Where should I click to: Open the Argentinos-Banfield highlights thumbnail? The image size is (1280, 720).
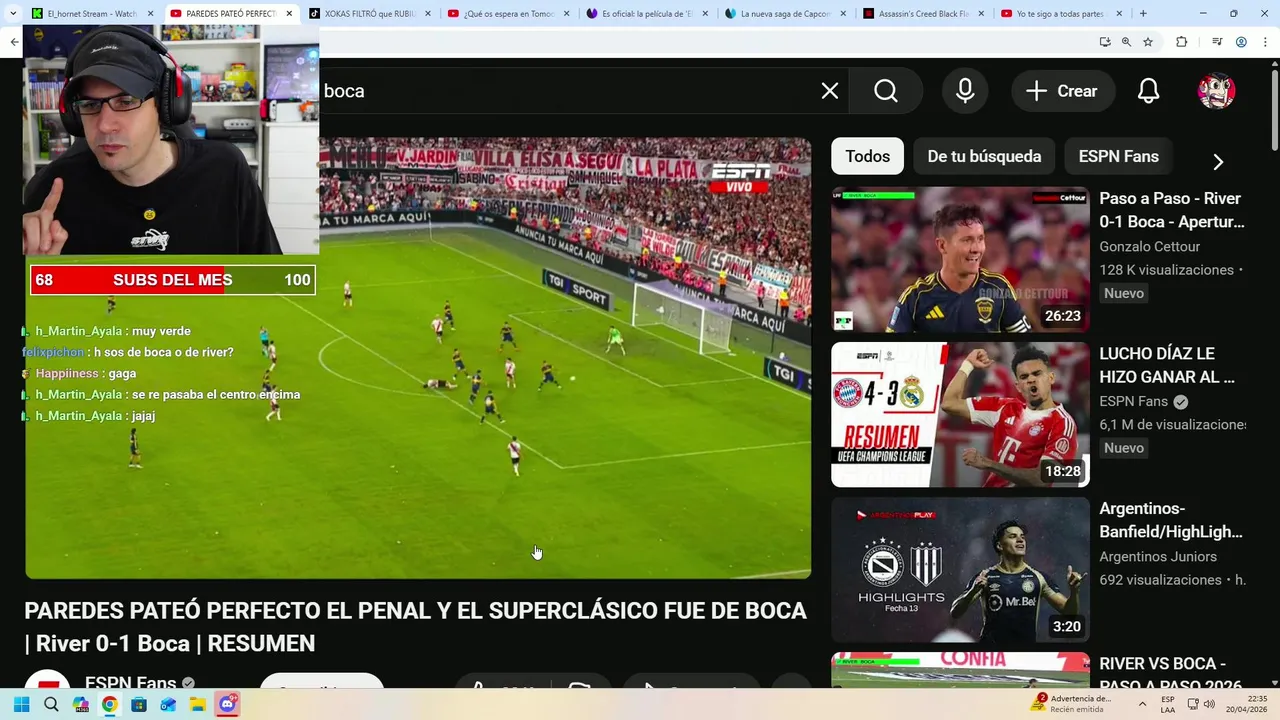pyautogui.click(x=960, y=570)
